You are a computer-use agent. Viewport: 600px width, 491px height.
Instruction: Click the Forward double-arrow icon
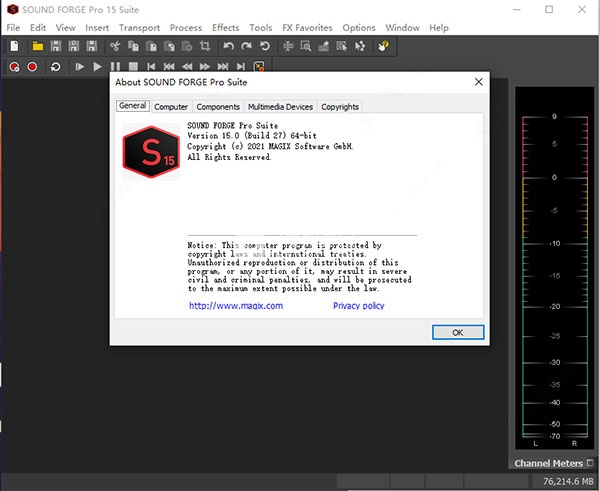[205, 67]
